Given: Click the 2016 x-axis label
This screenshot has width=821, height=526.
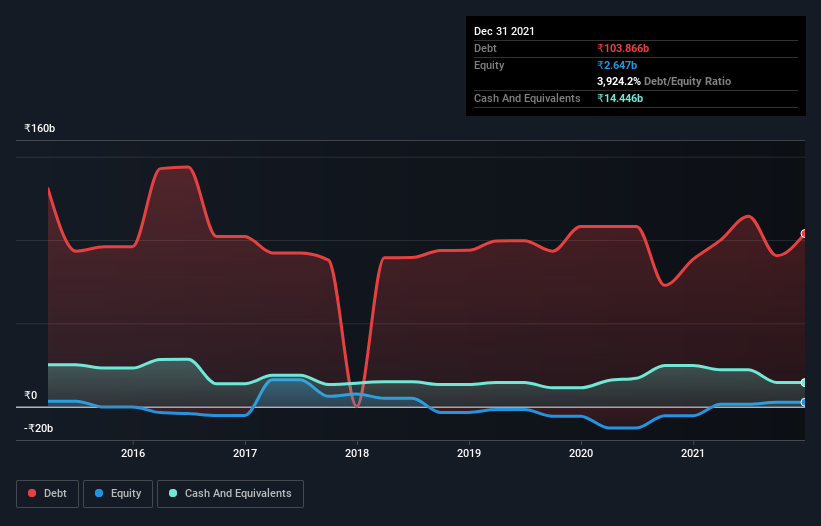Looking at the screenshot, I should pyautogui.click(x=133, y=453).
